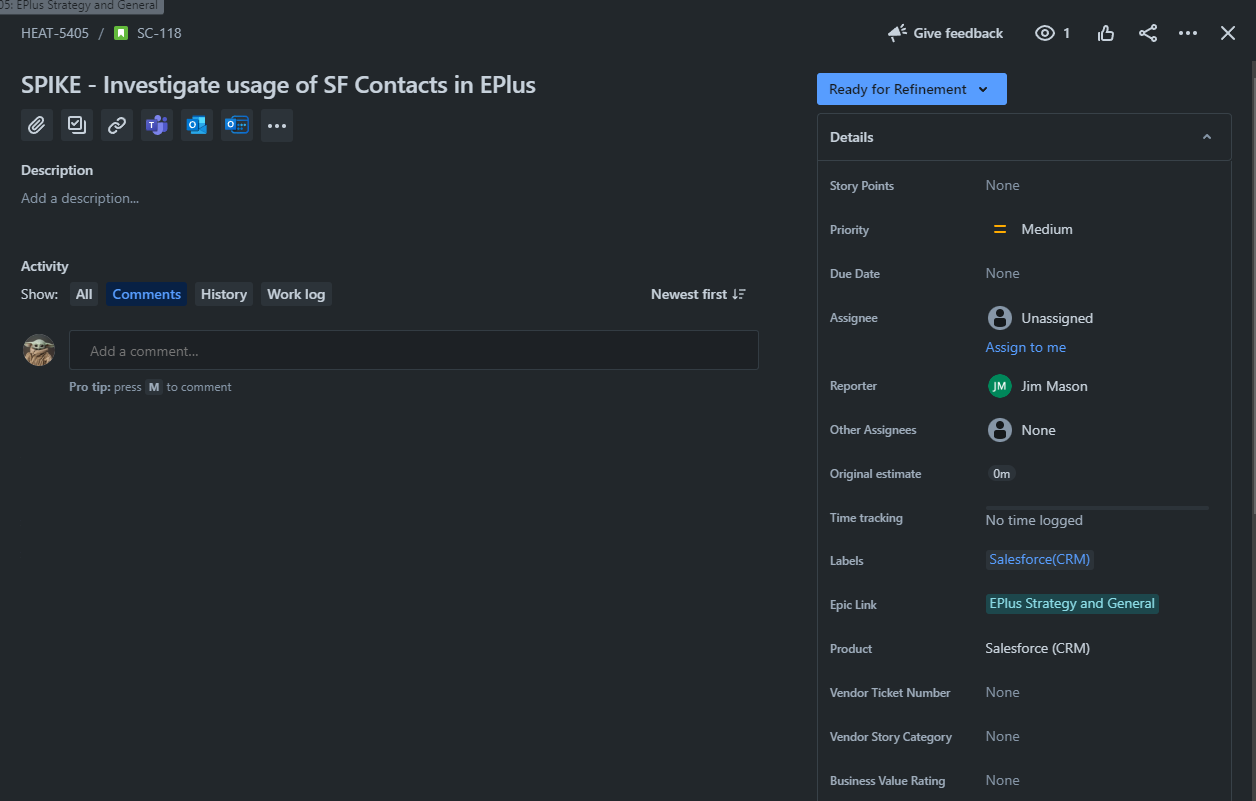Viewport: 1256px width, 801px height.
Task: Add a child issue checklist icon
Action: [77, 125]
